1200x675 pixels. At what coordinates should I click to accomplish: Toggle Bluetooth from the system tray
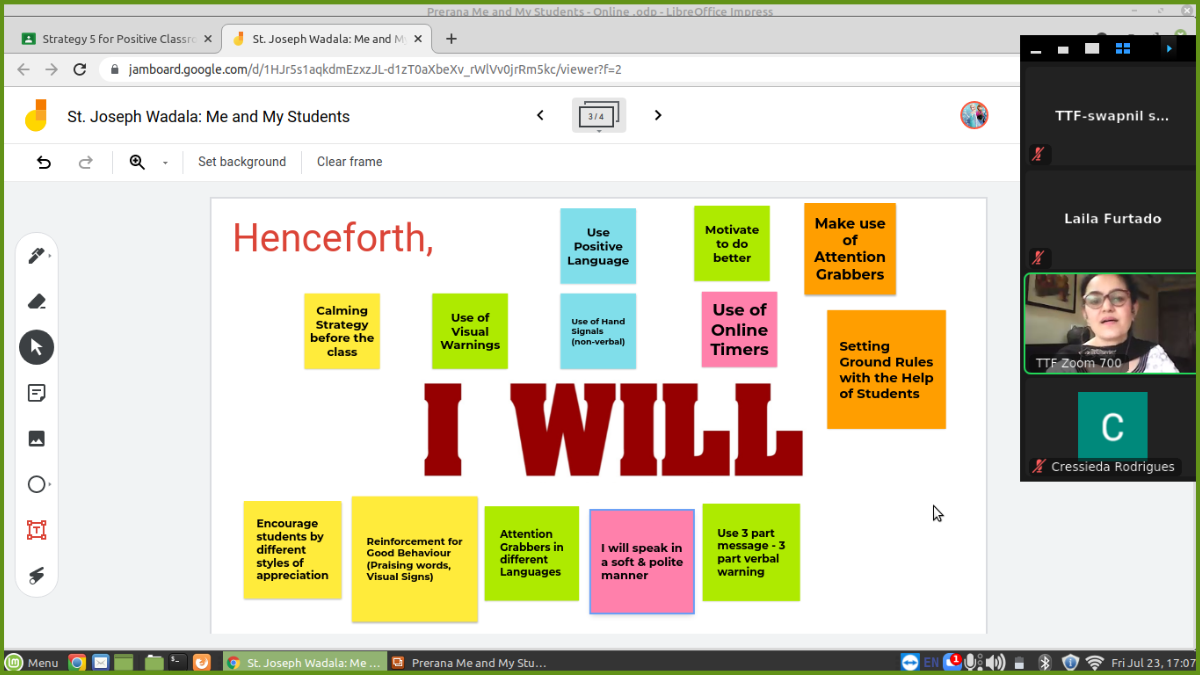(1045, 662)
